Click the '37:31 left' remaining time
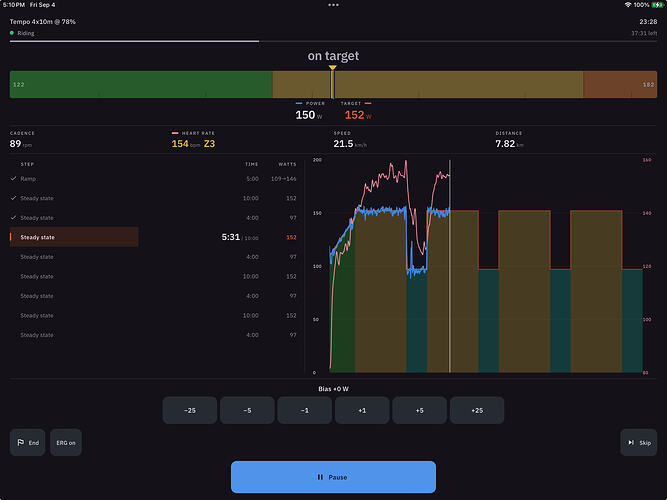This screenshot has width=667, height=500. point(644,33)
